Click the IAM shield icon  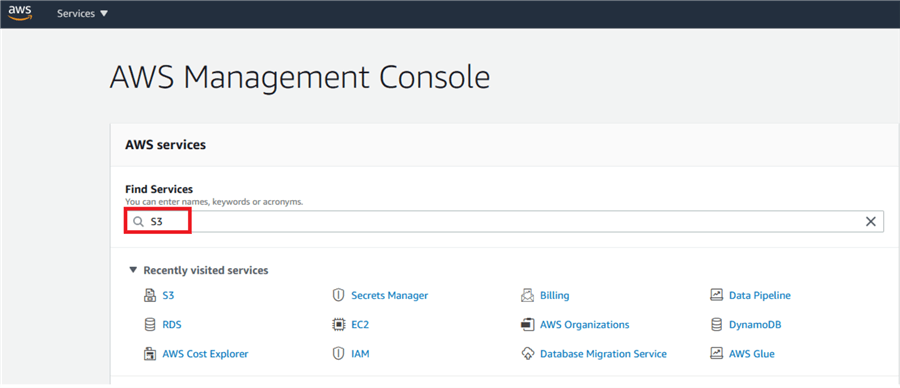338,354
